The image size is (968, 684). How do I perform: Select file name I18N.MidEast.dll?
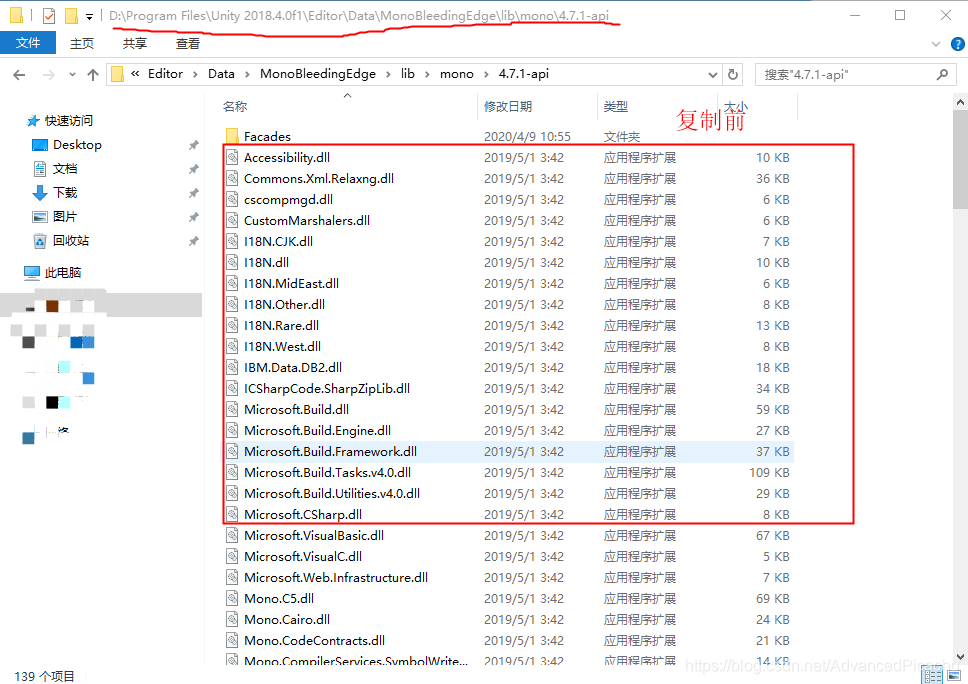291,283
